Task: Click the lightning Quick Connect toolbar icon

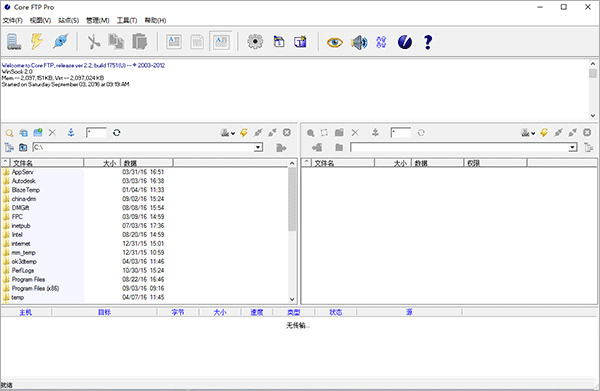Action: (x=37, y=41)
